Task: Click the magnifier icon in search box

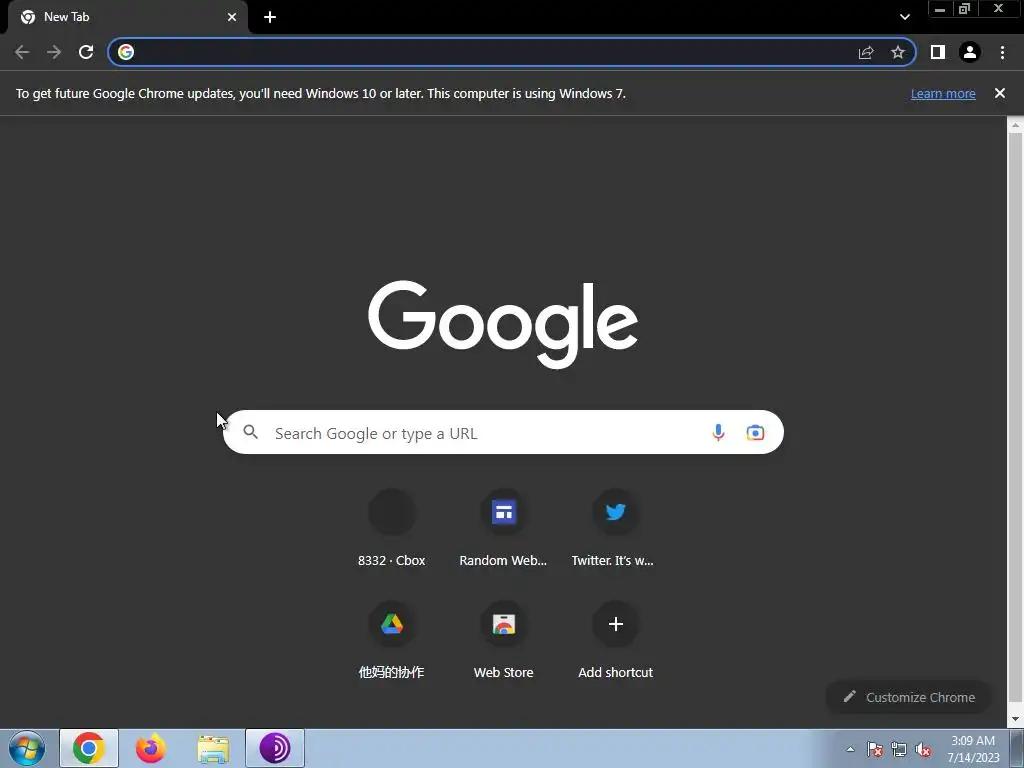Action: [x=251, y=432]
